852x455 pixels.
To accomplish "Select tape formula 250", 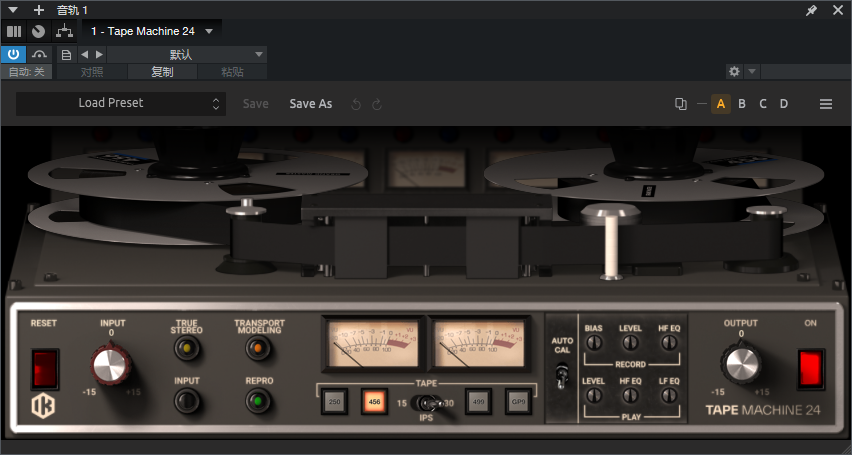I will coord(334,402).
